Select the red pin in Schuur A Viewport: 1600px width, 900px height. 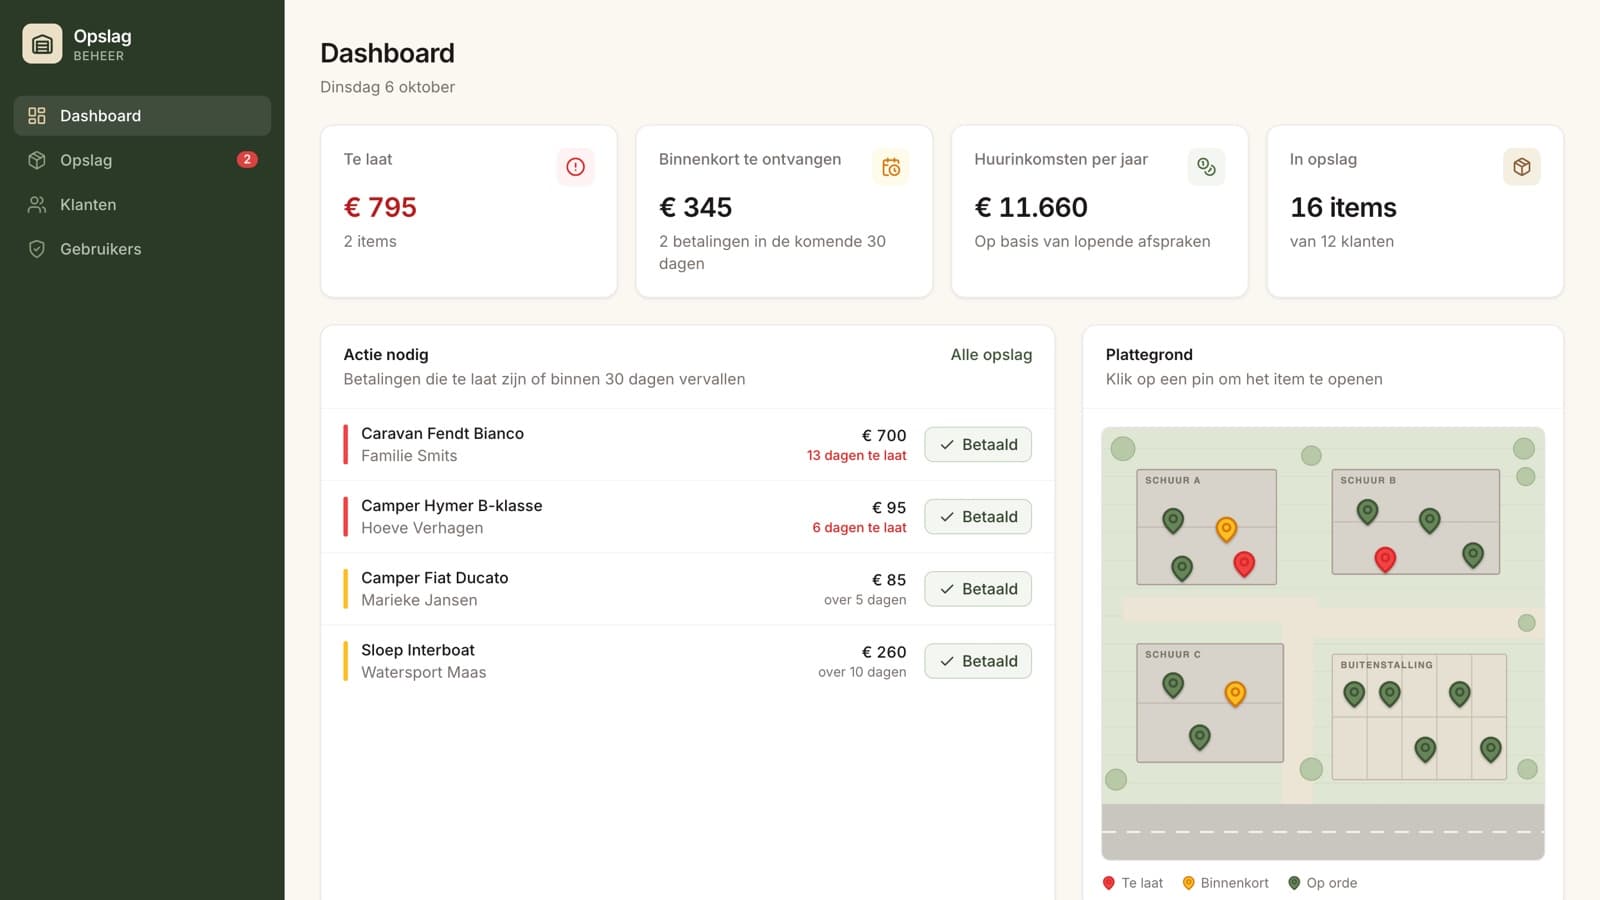pos(1244,564)
